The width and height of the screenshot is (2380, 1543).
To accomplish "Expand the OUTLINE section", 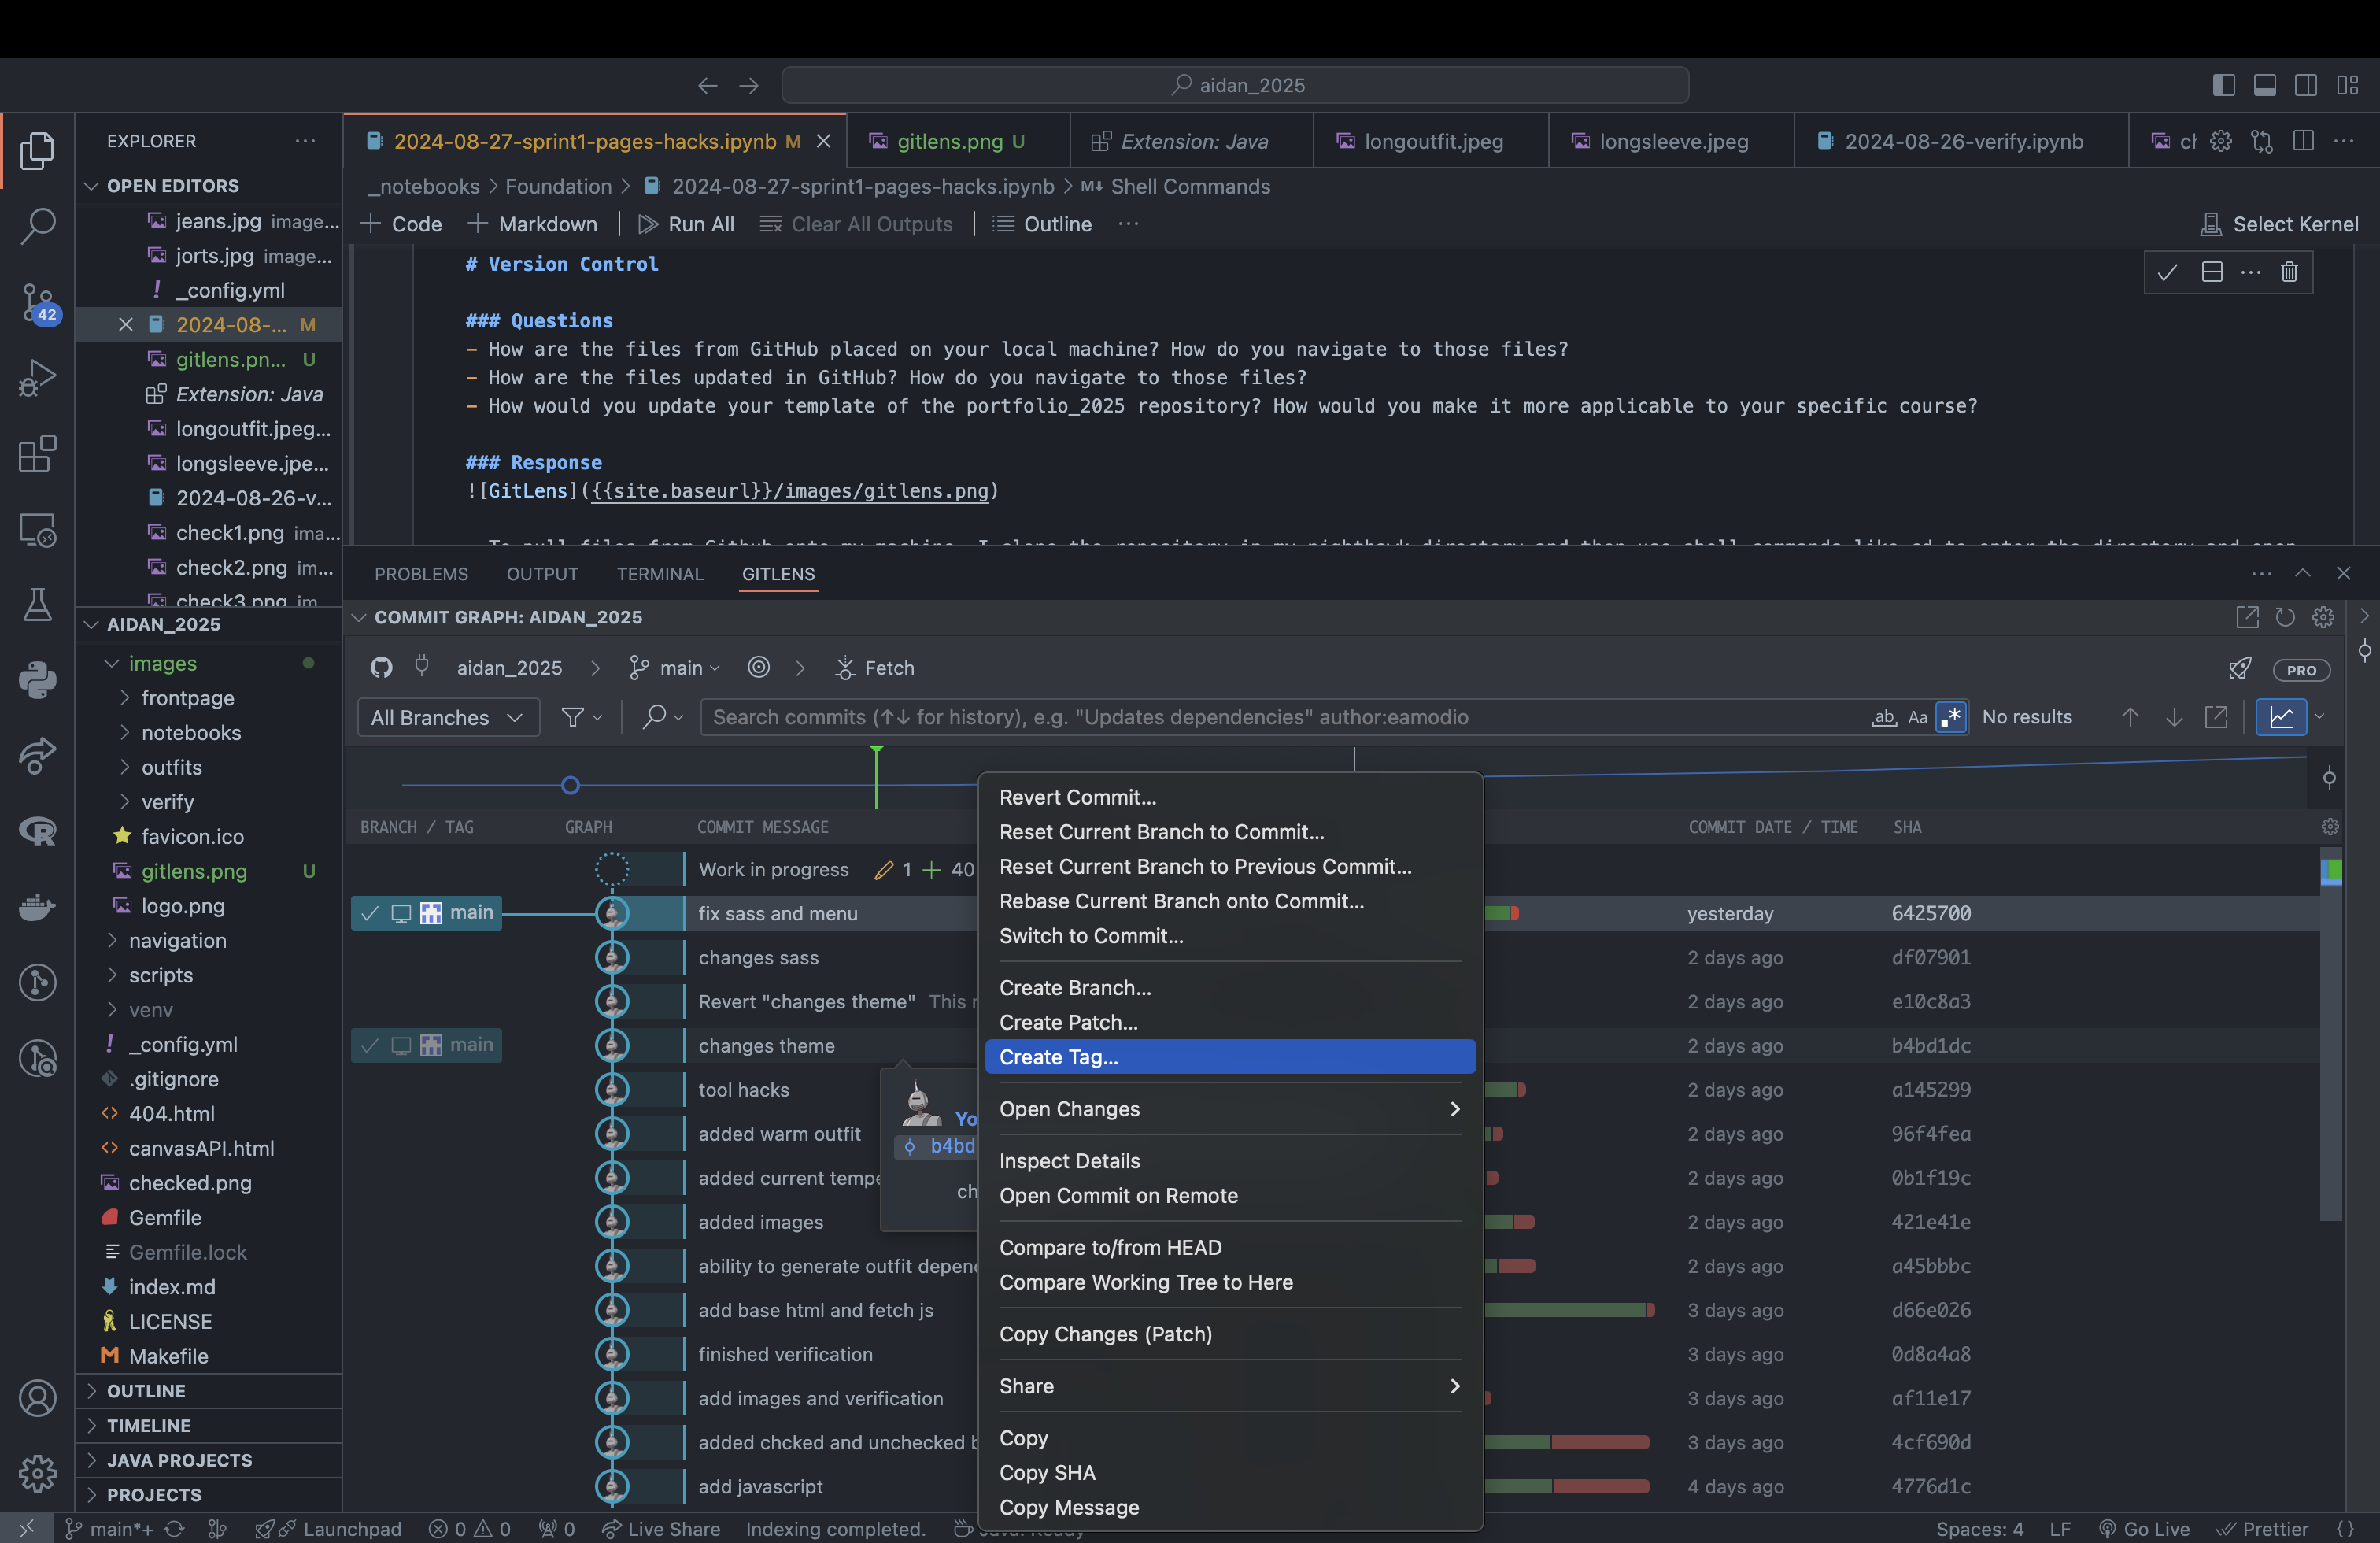I will click(146, 1391).
